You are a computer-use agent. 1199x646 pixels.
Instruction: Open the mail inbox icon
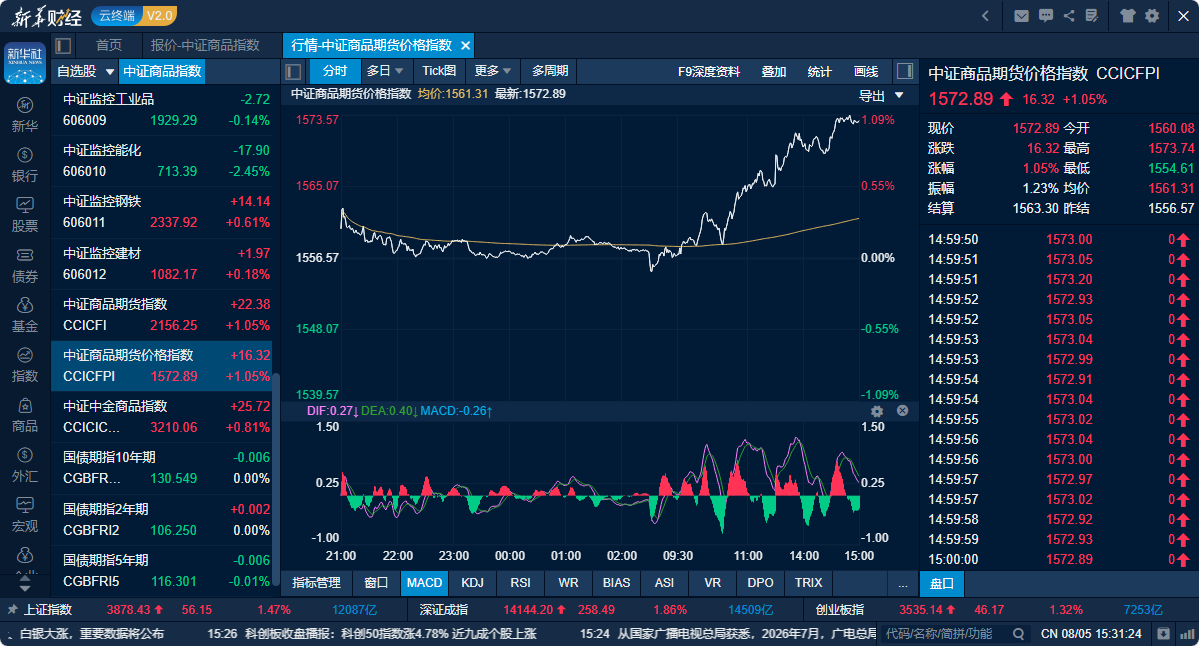point(1021,16)
